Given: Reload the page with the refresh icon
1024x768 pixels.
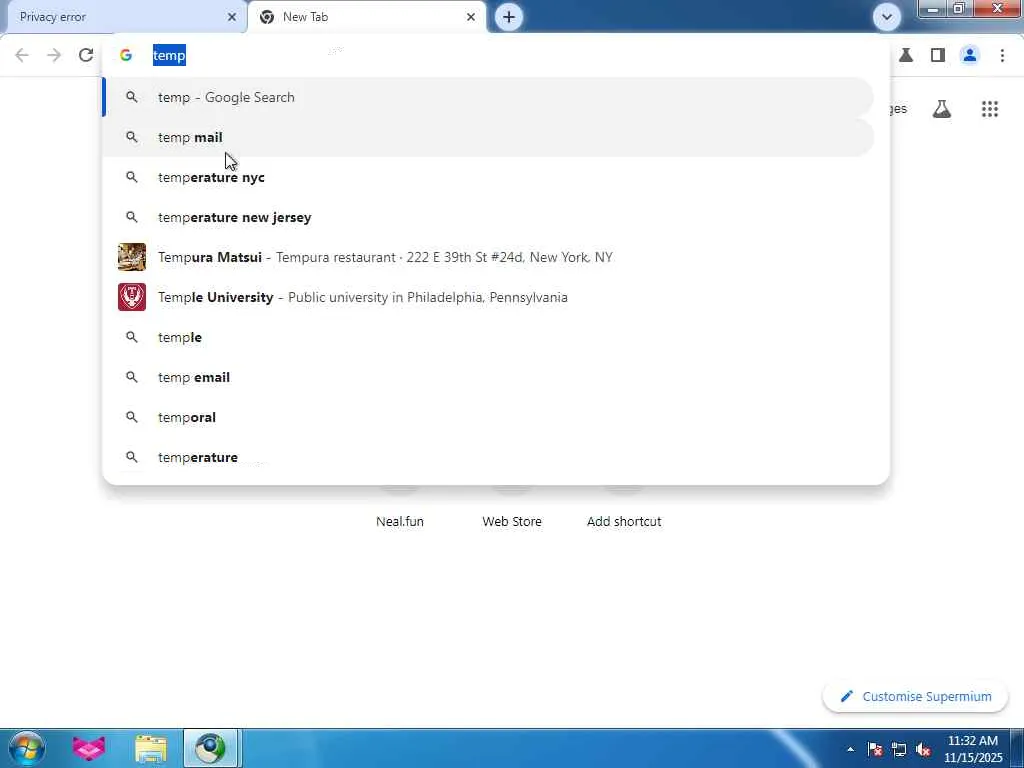Looking at the screenshot, I should tap(86, 56).
